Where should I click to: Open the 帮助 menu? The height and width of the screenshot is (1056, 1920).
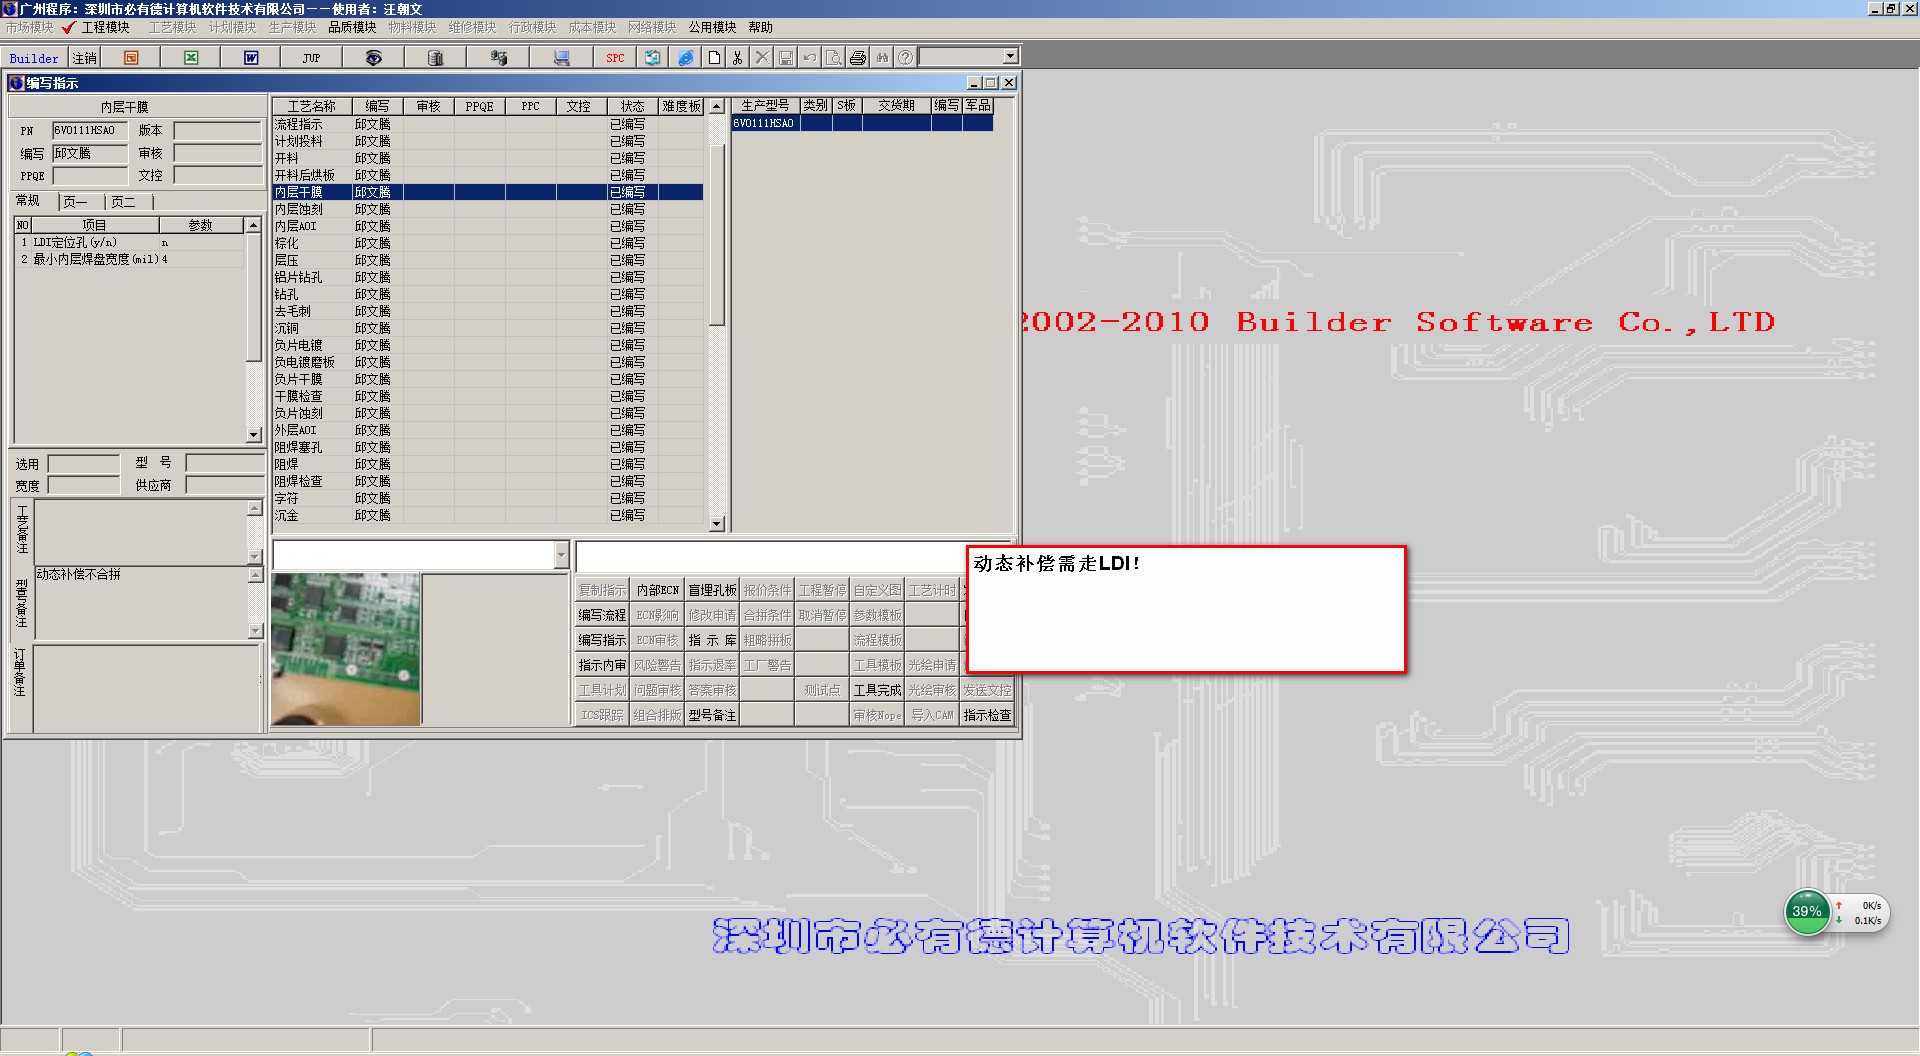[x=760, y=27]
